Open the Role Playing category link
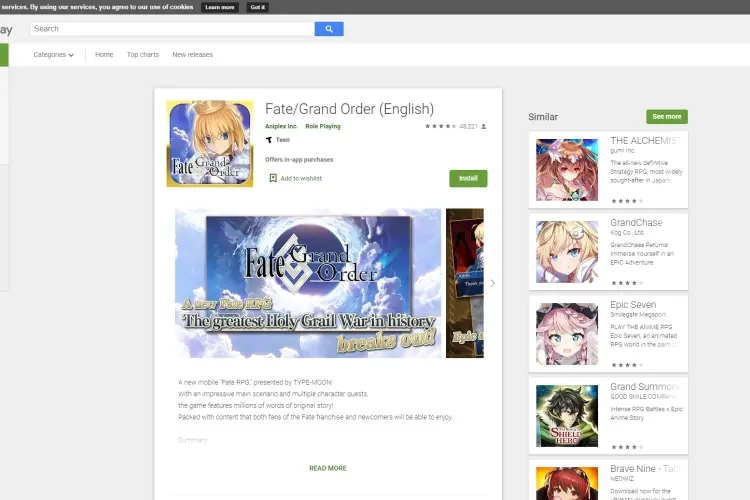750x500 pixels. click(323, 126)
